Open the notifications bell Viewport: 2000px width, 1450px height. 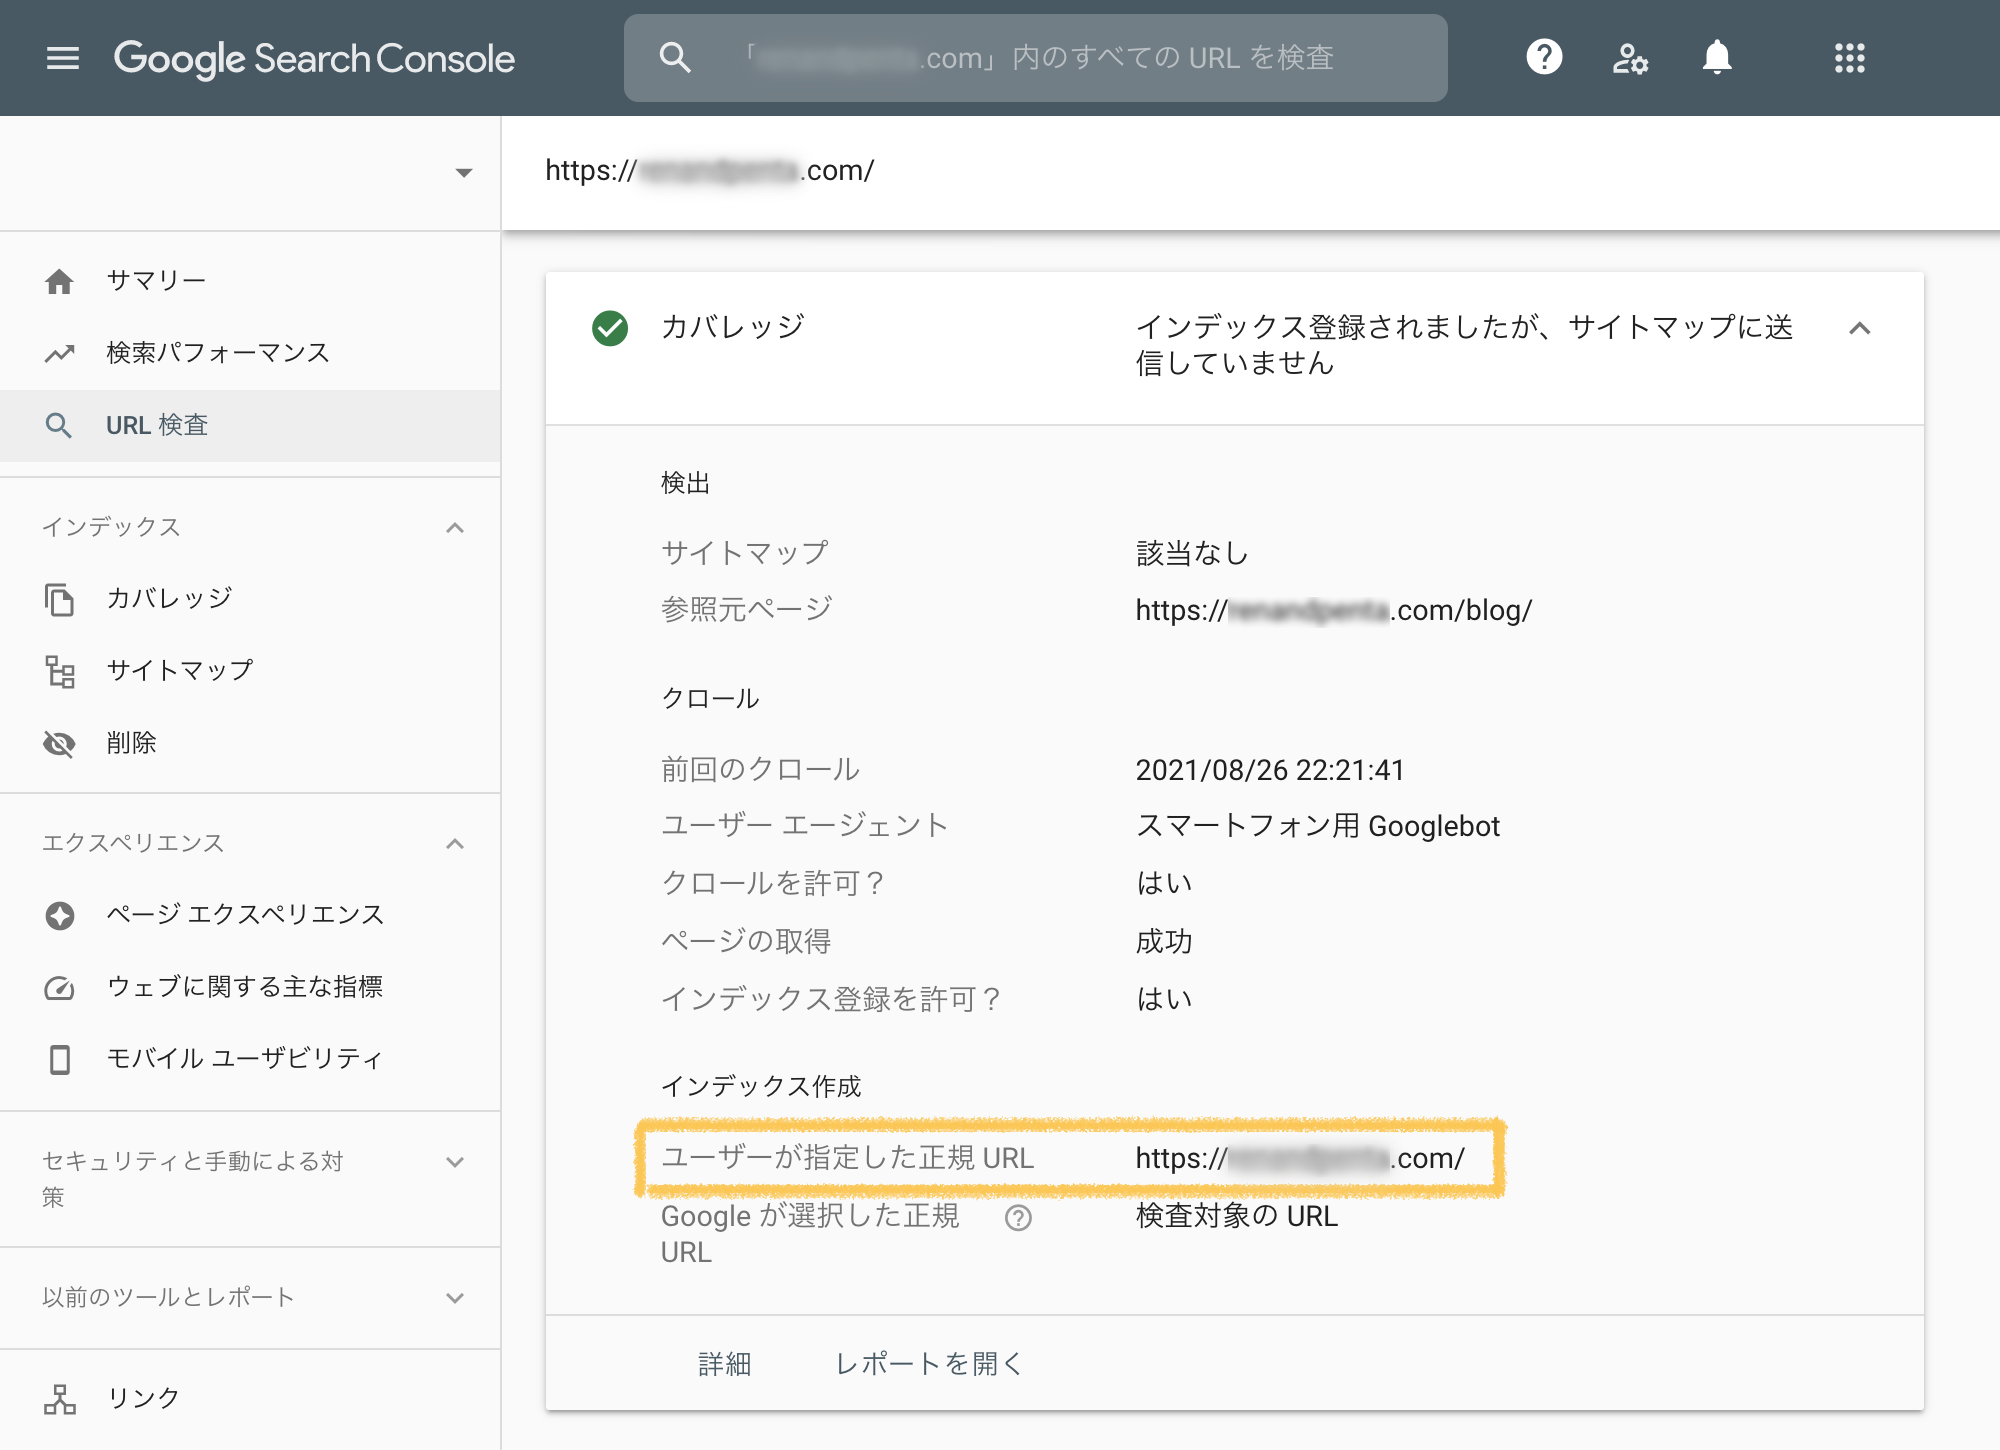pyautogui.click(x=1717, y=57)
